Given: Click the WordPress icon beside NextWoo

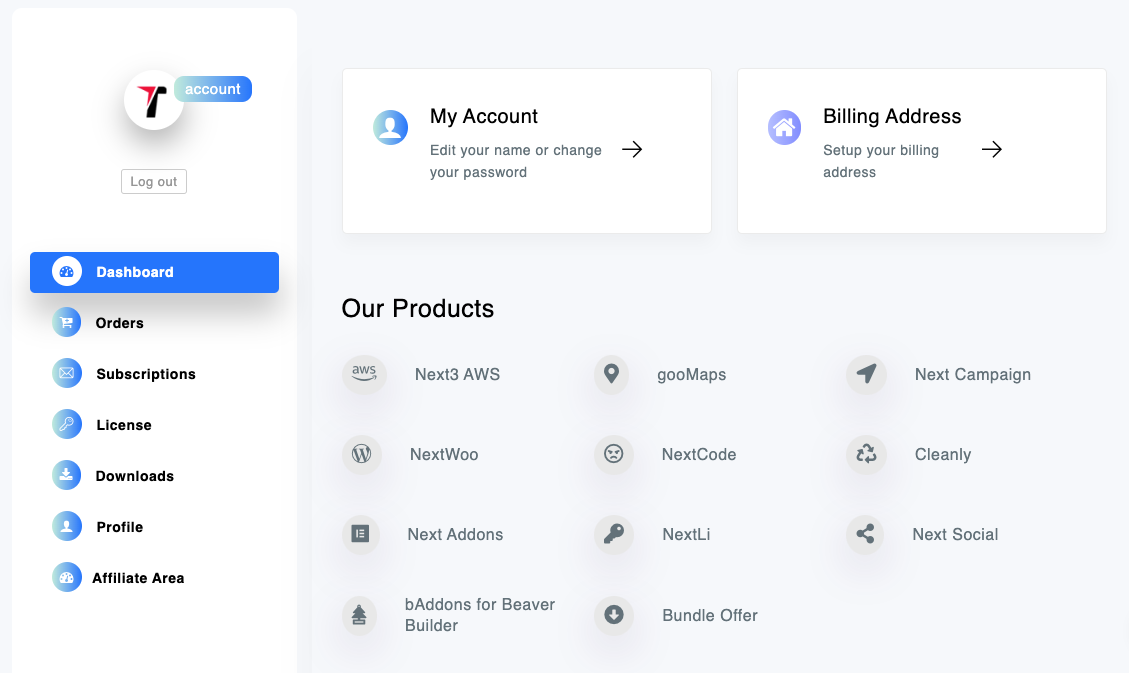Looking at the screenshot, I should (x=361, y=454).
